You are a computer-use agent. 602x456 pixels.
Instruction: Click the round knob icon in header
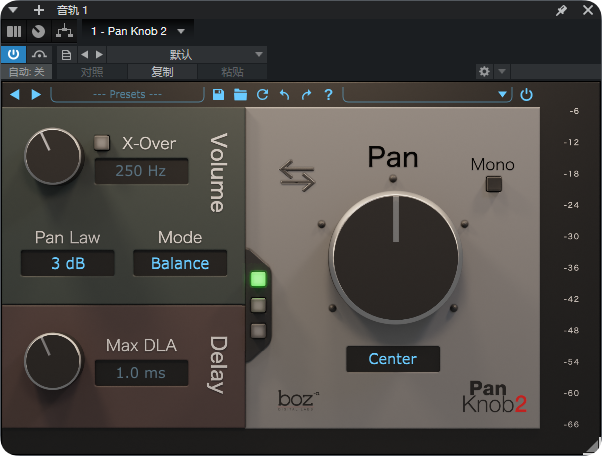pos(38,31)
